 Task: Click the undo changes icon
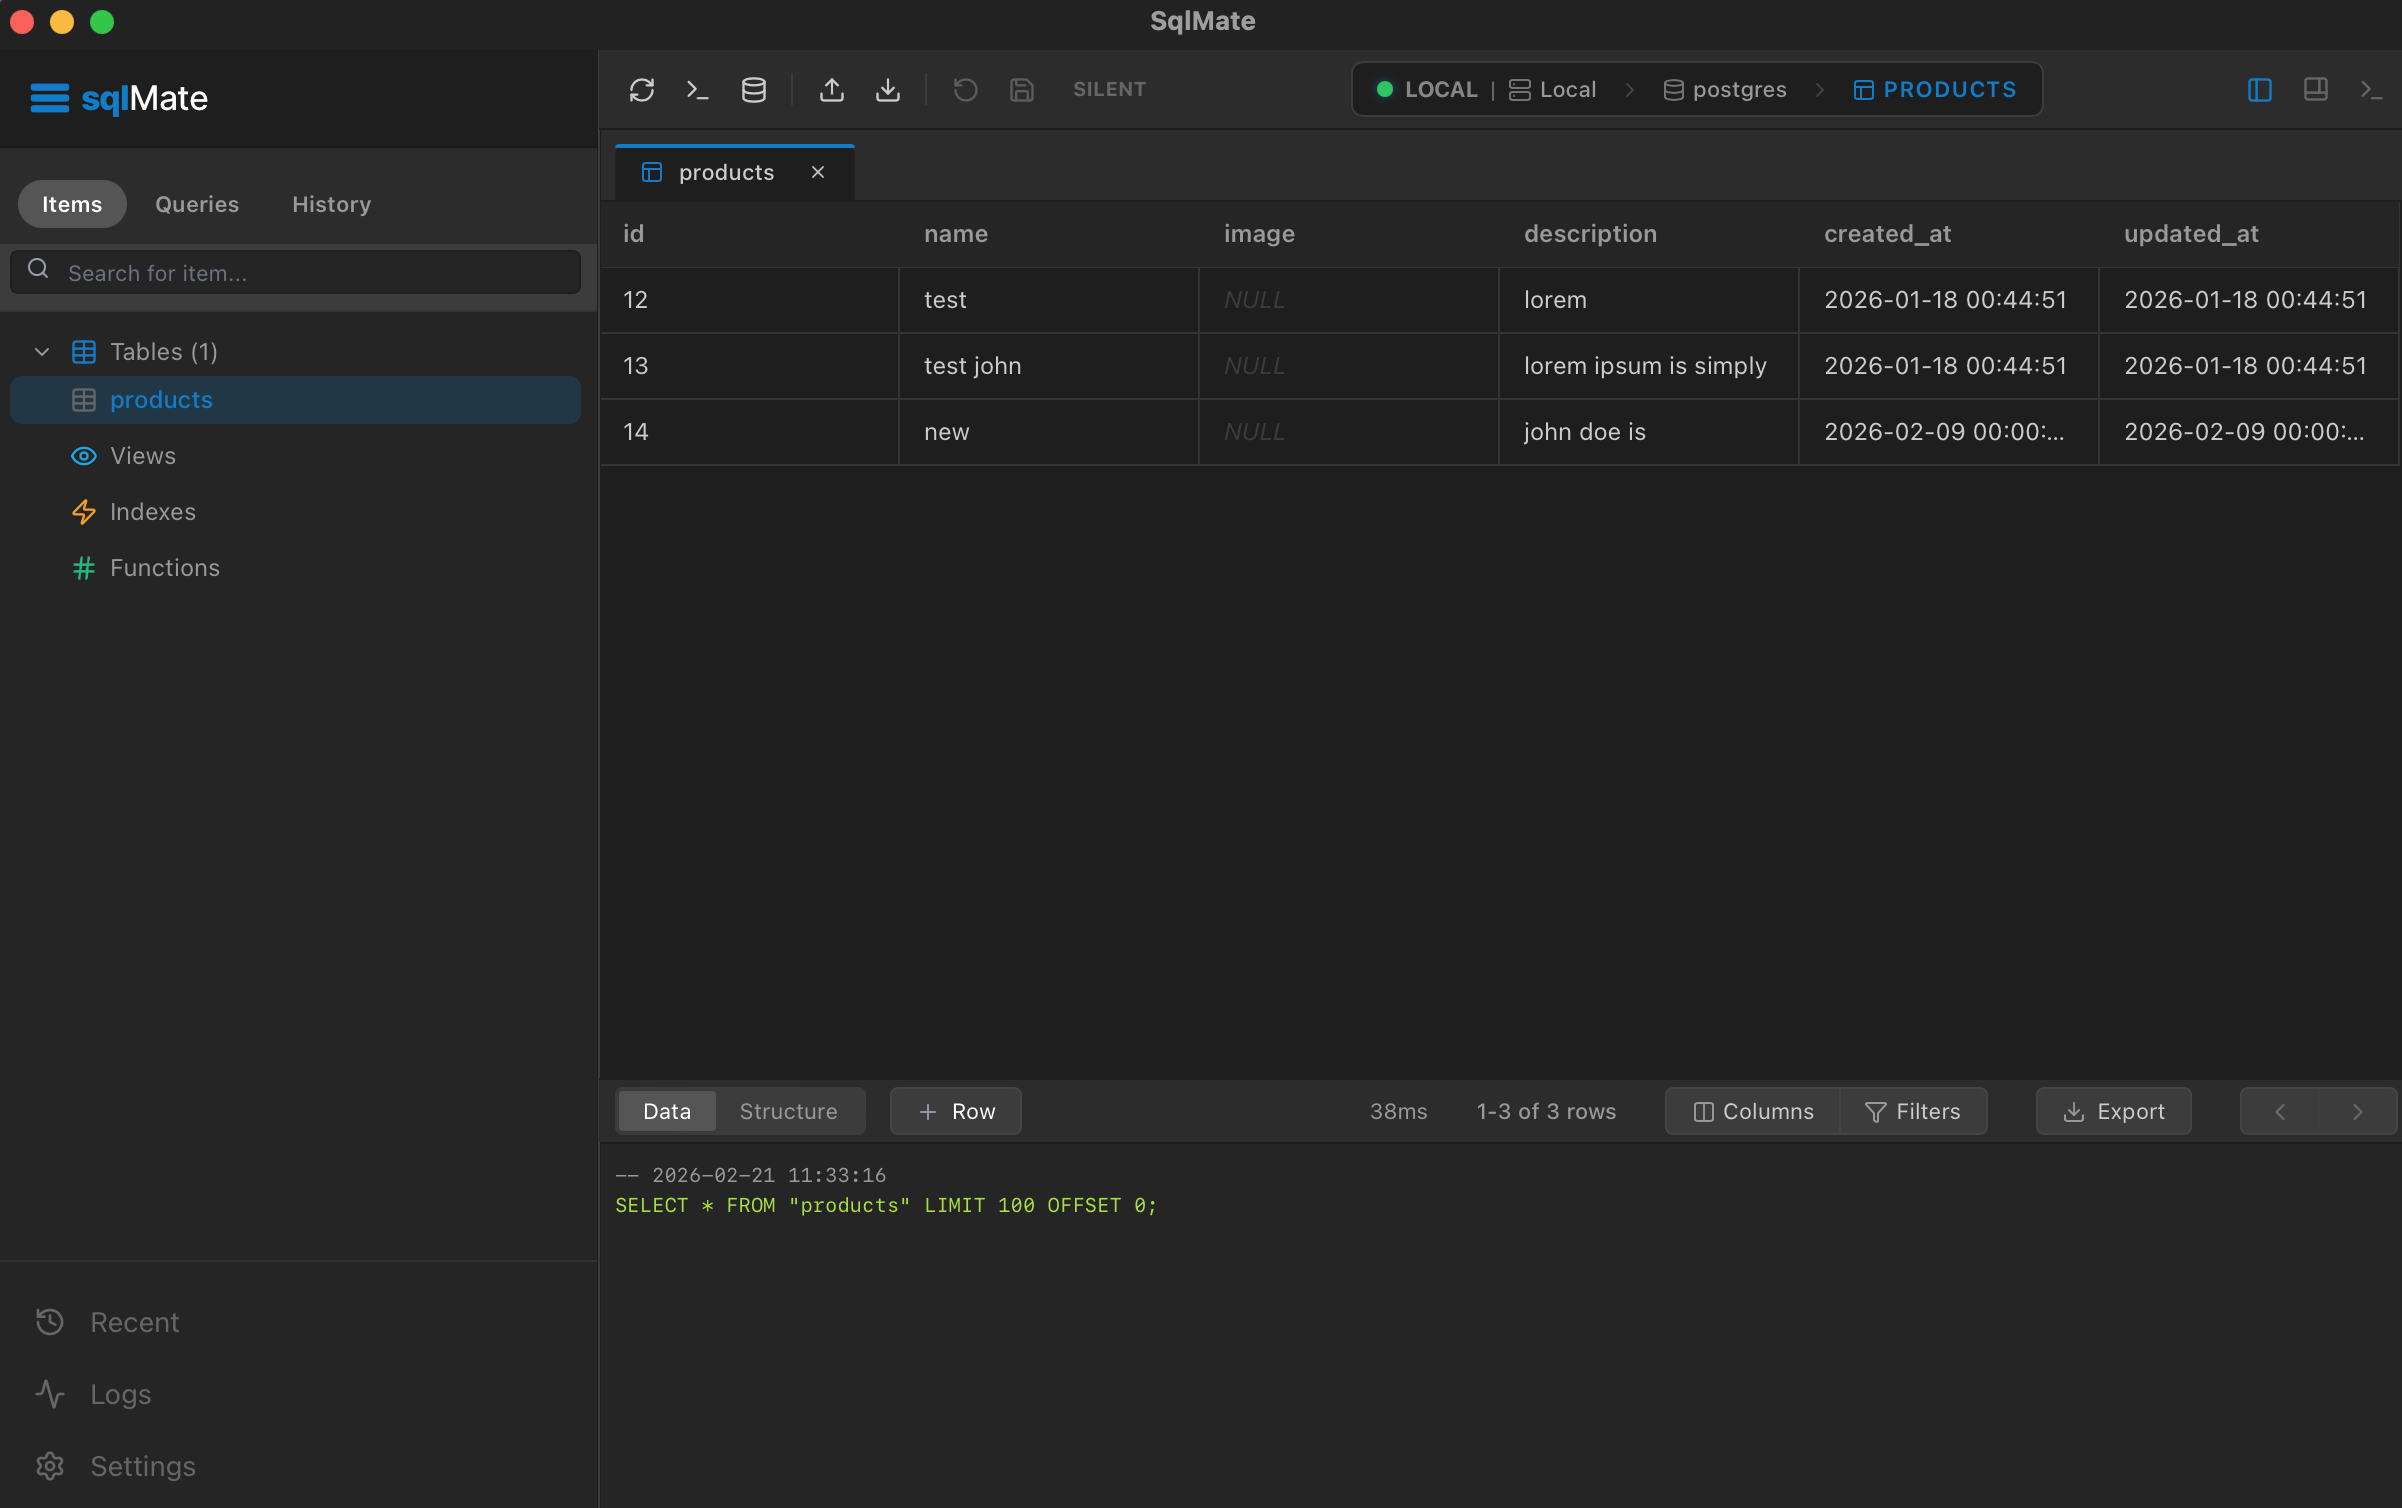pyautogui.click(x=965, y=90)
